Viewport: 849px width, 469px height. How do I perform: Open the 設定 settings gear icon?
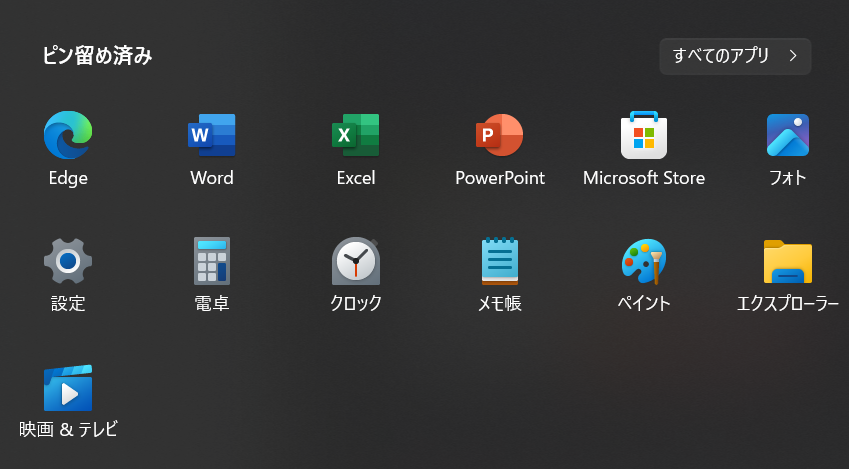68,261
